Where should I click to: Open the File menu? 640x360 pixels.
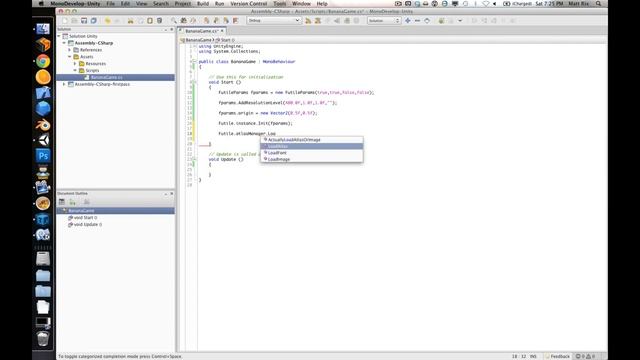point(111,4)
